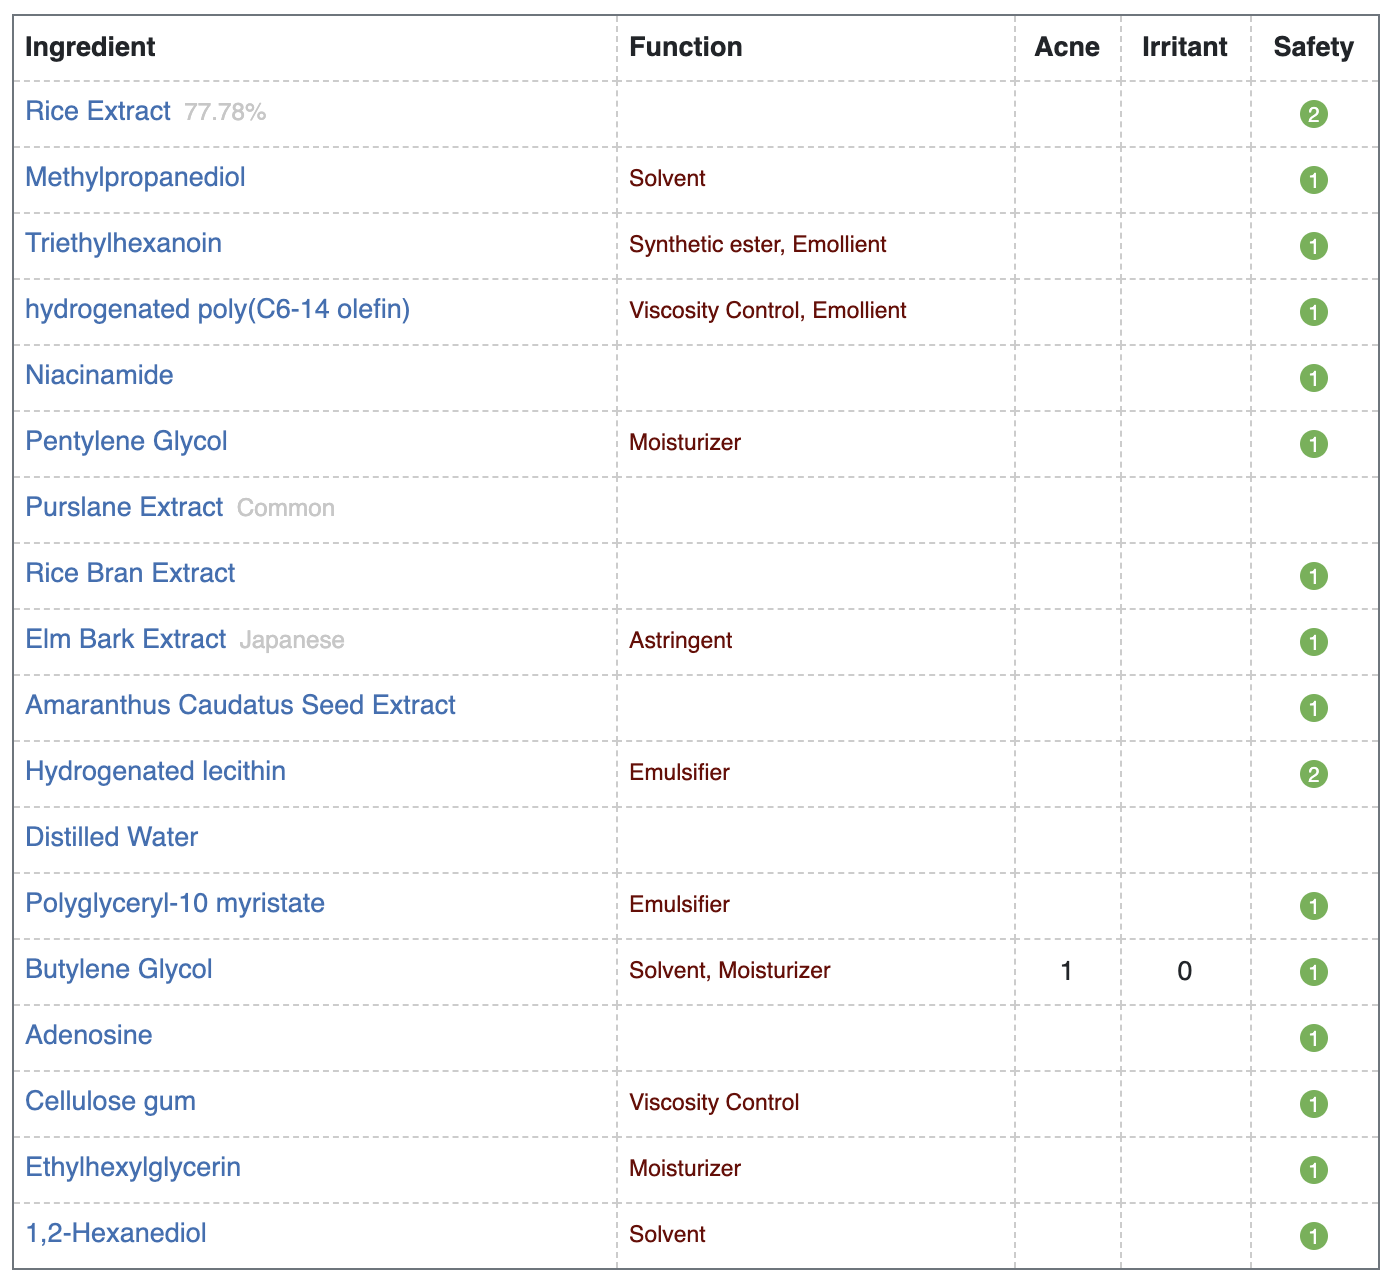Screen dimensions: 1392x1282
Task: Open the Polyglyceryl-10 myristate link
Action: (x=175, y=903)
